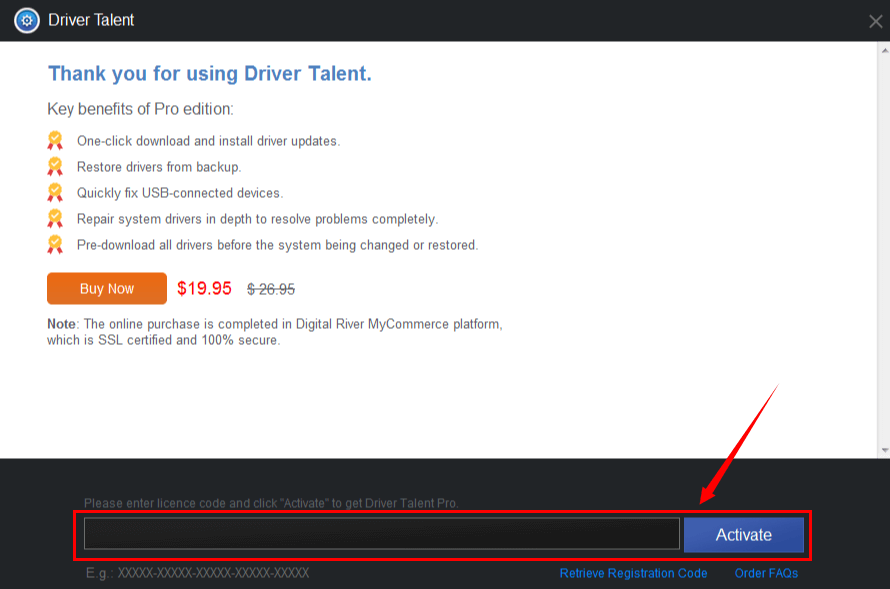This screenshot has width=890, height=589.
Task: Click the award ribbon icon beside One-click download
Action: coord(55,140)
